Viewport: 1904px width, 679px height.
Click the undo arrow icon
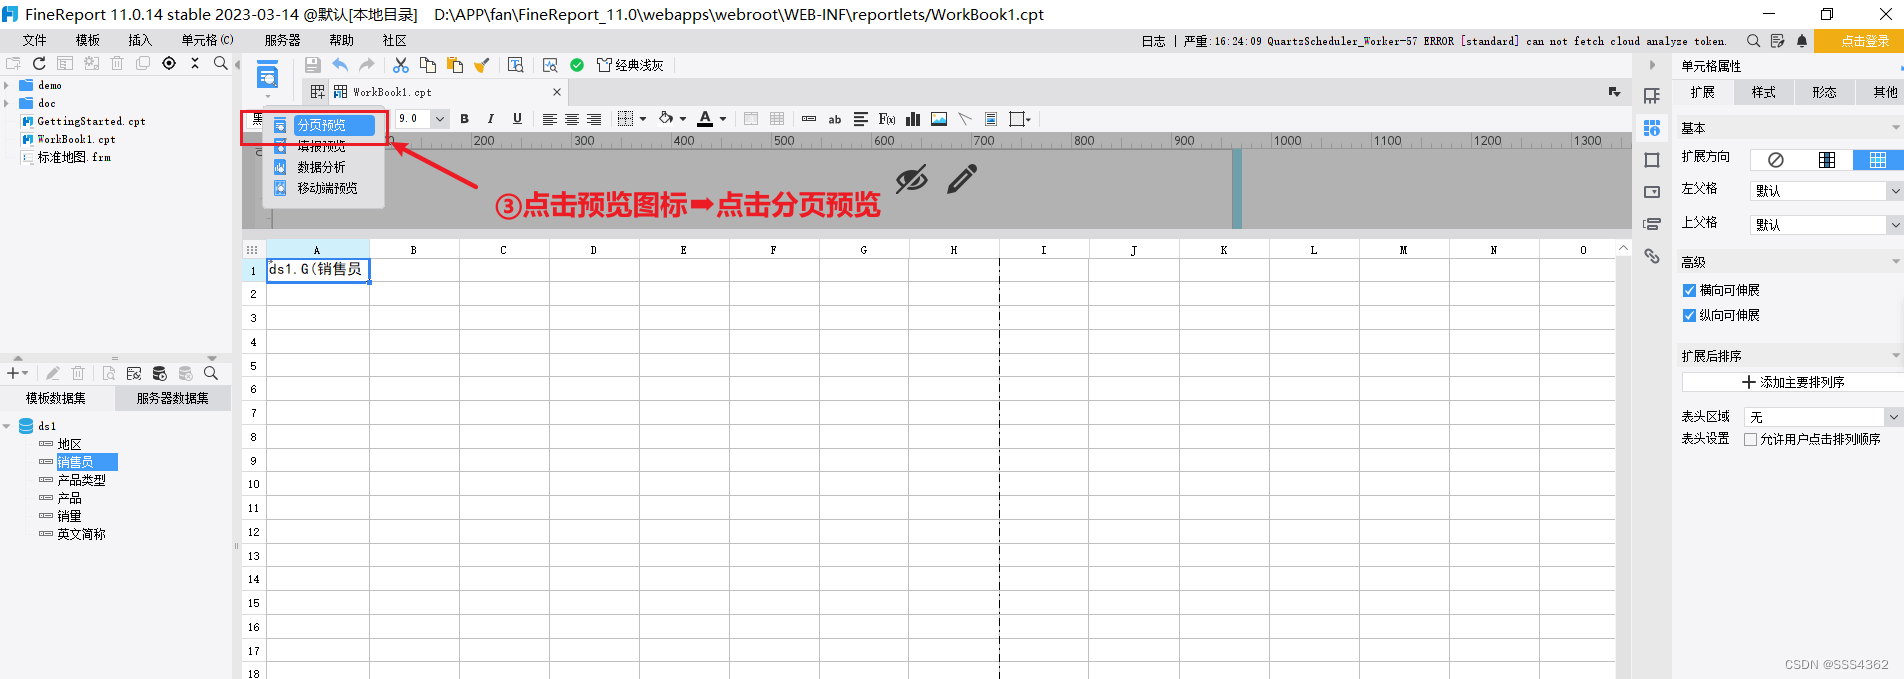click(x=340, y=65)
